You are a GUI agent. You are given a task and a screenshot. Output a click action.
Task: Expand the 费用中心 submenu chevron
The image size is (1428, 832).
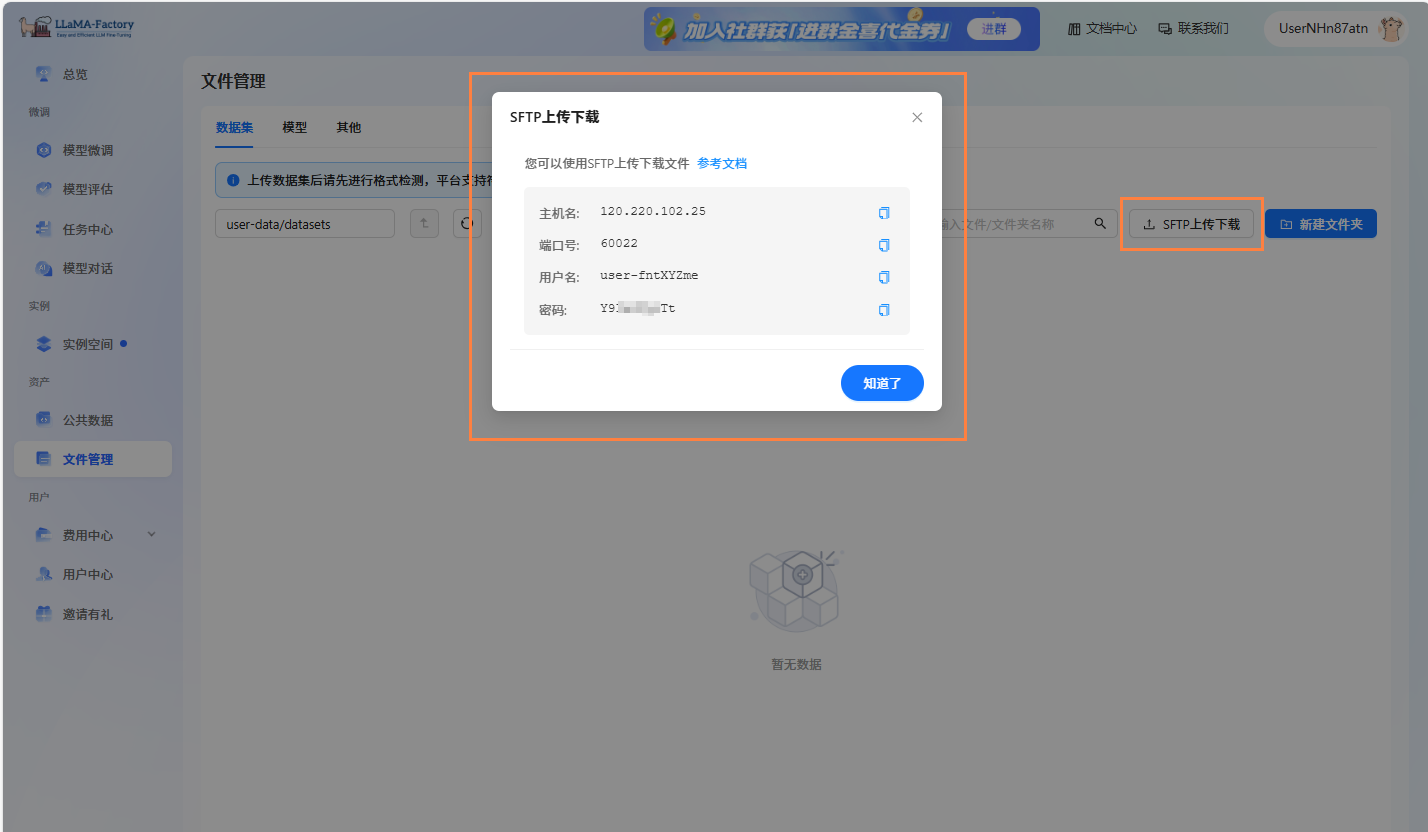tap(152, 534)
